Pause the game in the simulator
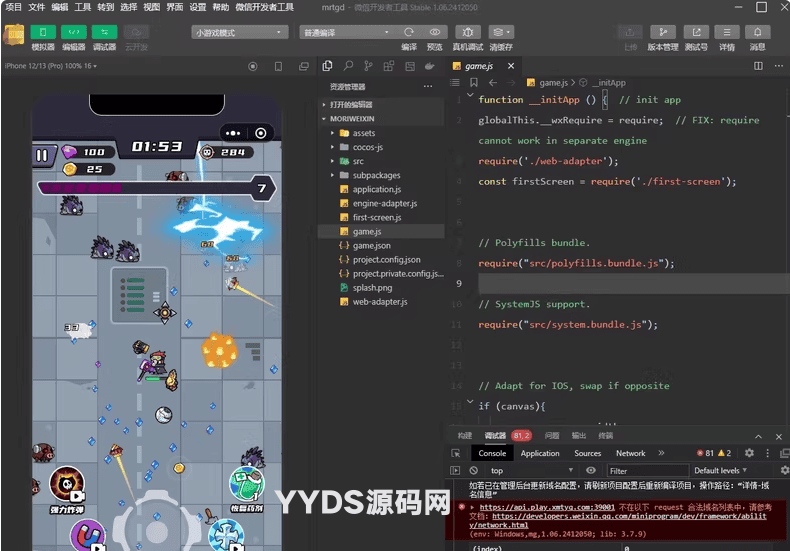Screen dimensions: 790x551 pos(42,156)
